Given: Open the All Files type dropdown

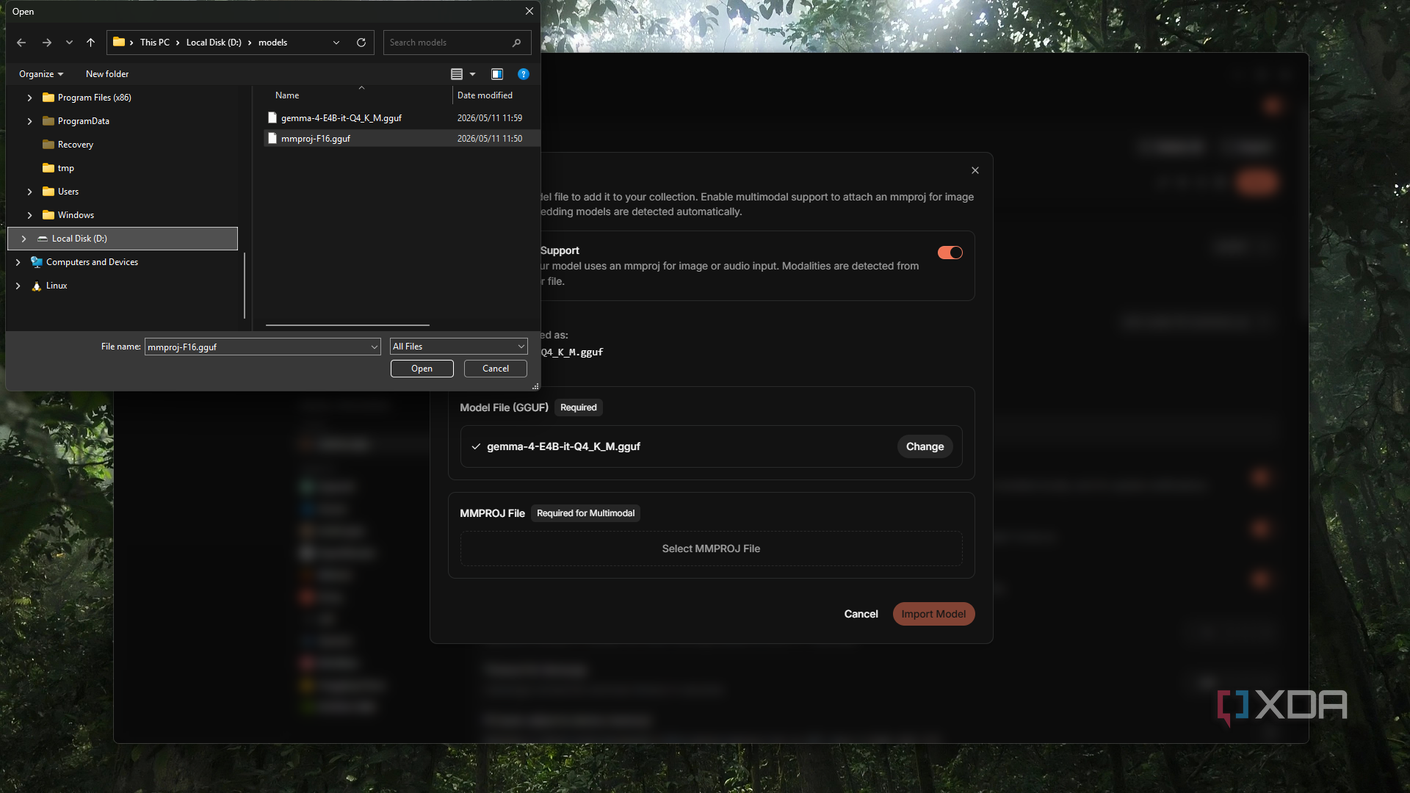Looking at the screenshot, I should click(x=458, y=347).
